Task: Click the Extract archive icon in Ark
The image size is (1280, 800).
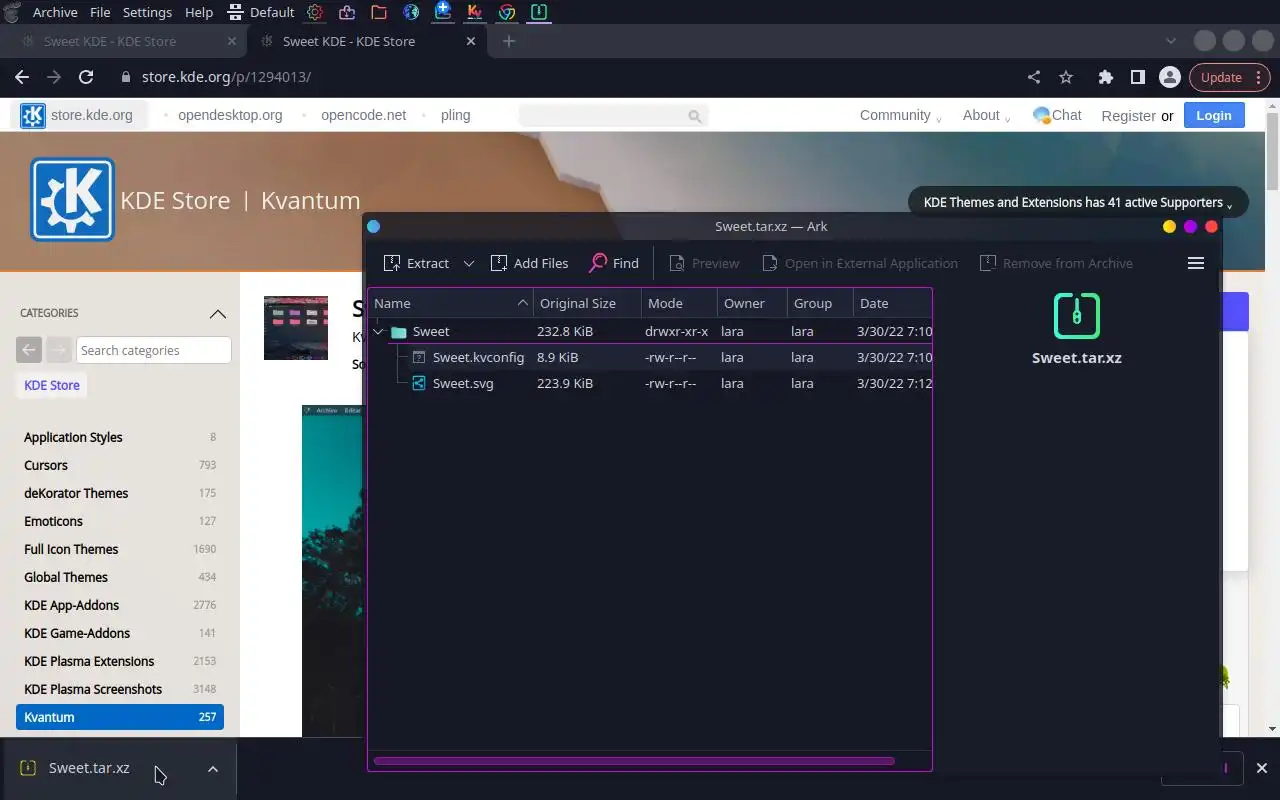Action: tap(392, 263)
